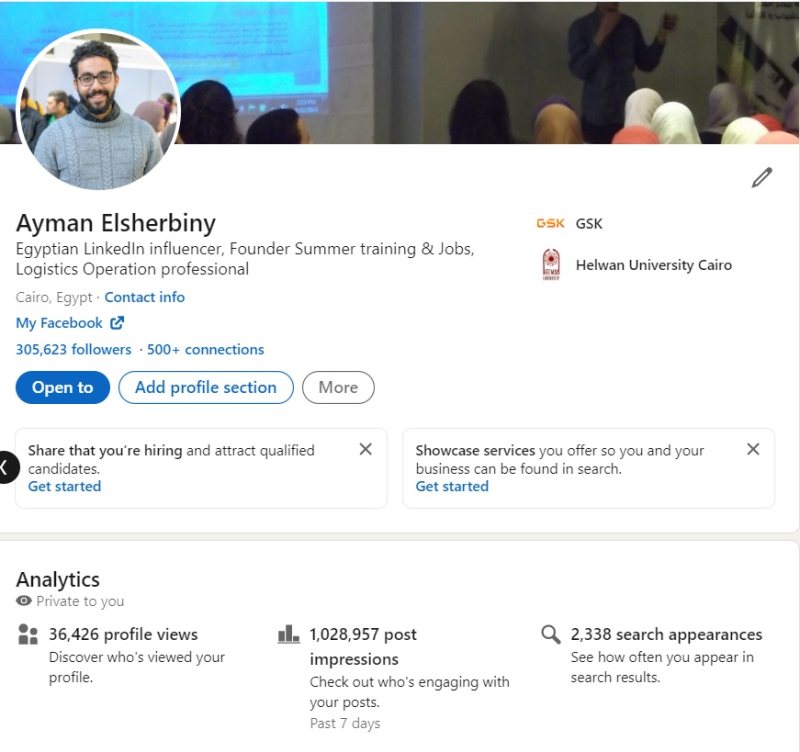Screen dimensions: 800x752
Task: Click the pencil icon to edit profile intro
Action: tap(762, 176)
